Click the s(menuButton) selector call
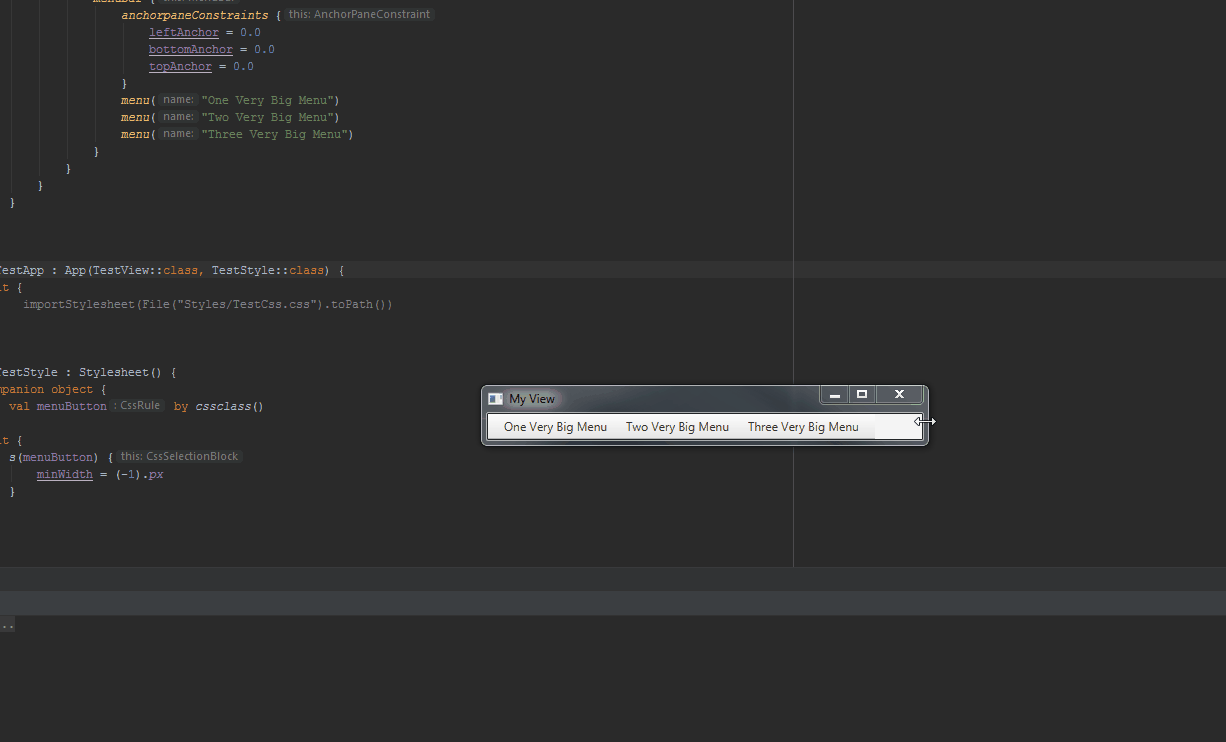The image size is (1226, 742). click(x=54, y=457)
